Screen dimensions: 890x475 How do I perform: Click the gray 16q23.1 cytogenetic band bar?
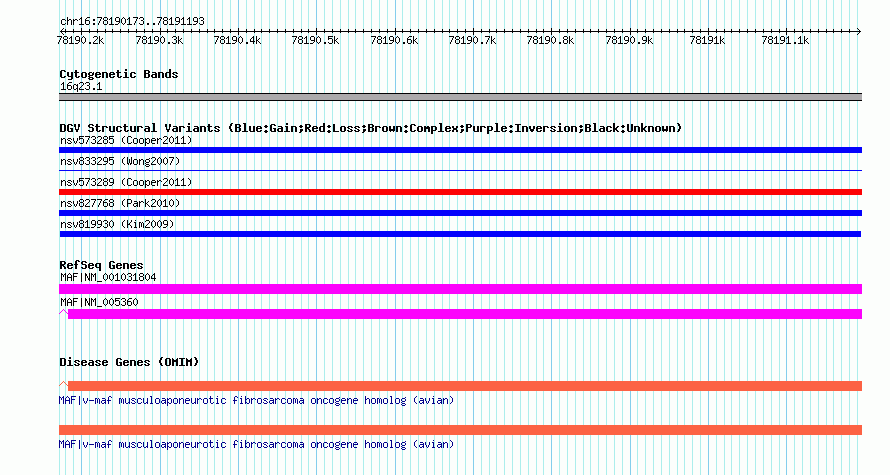(460, 97)
